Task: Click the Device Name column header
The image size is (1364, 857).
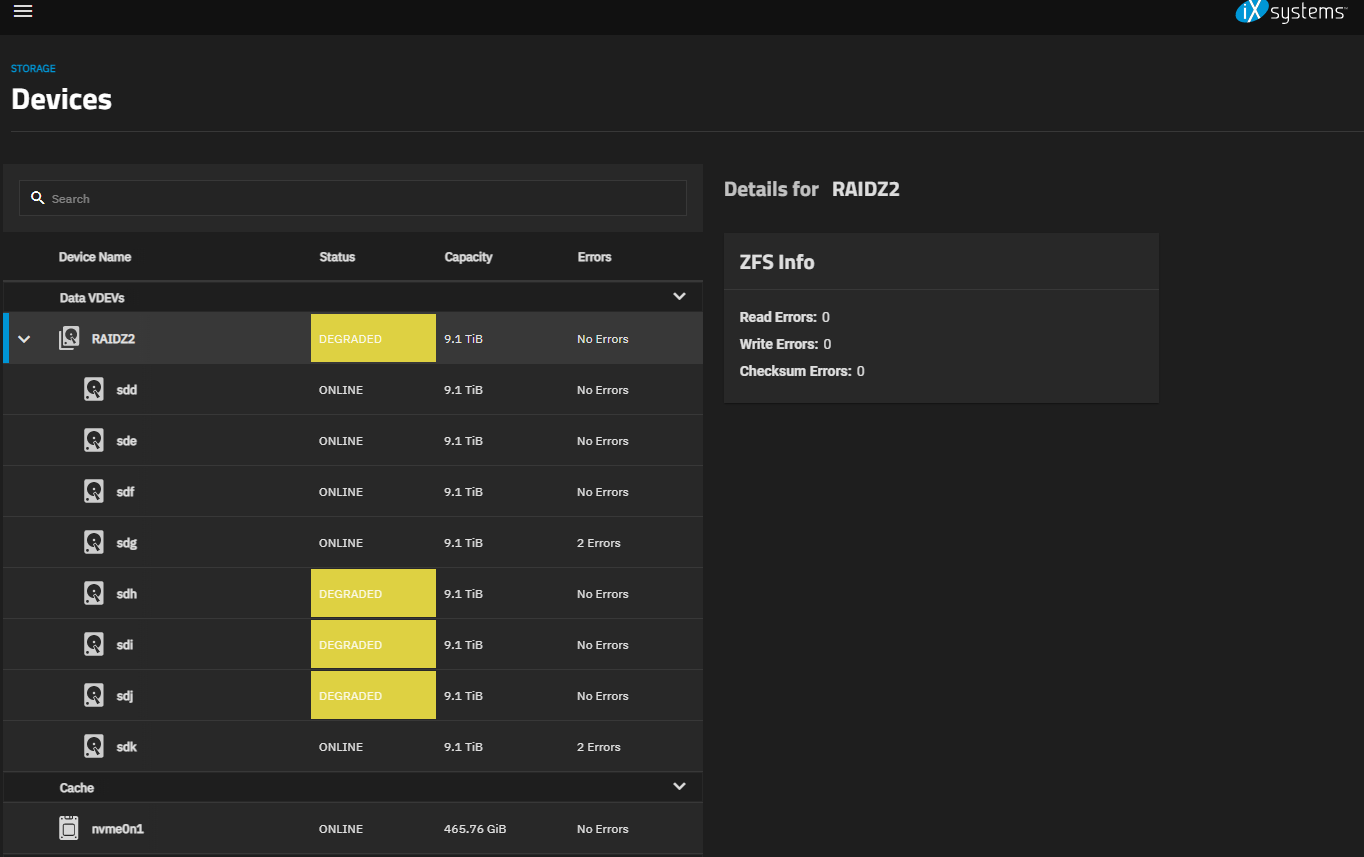Action: (95, 257)
